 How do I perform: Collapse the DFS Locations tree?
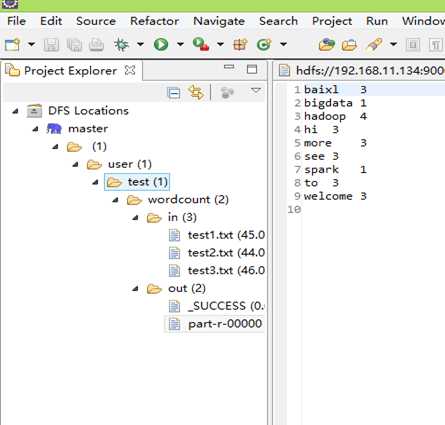coord(15,111)
